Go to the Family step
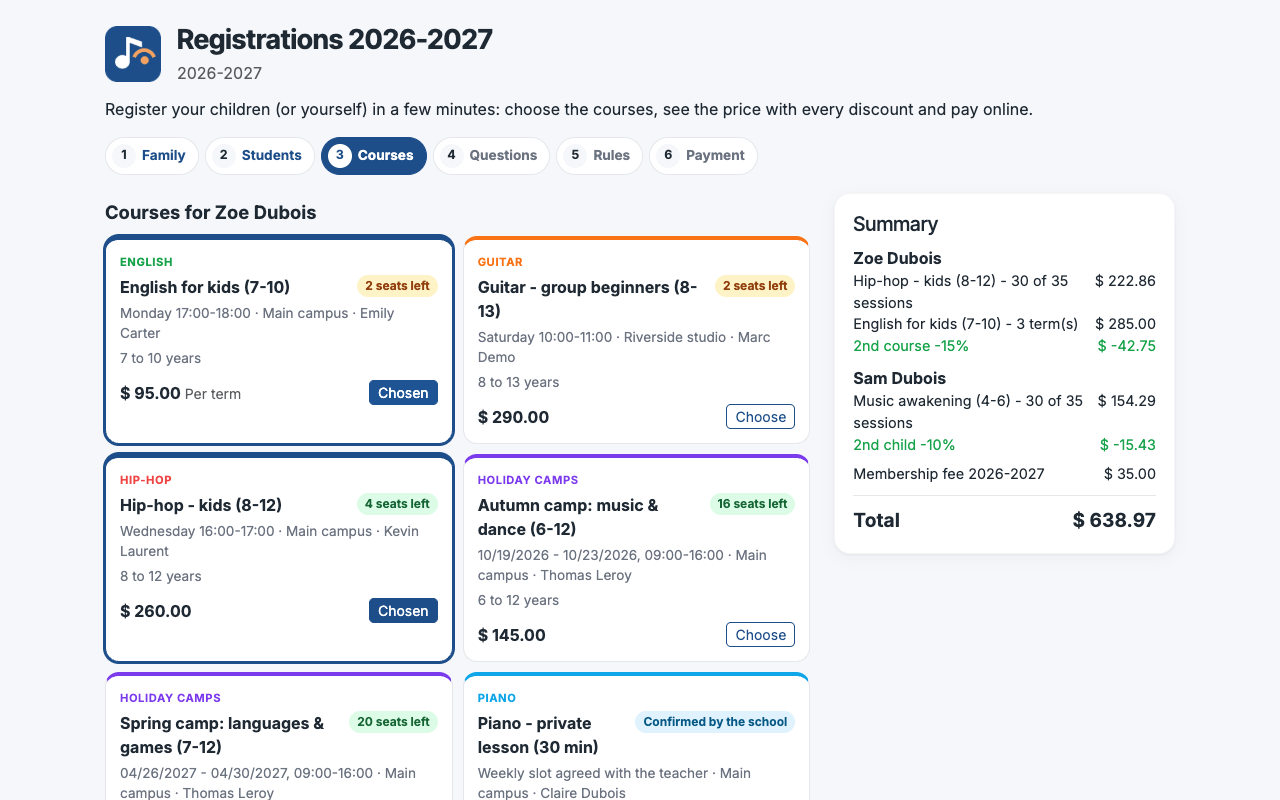 click(x=152, y=156)
